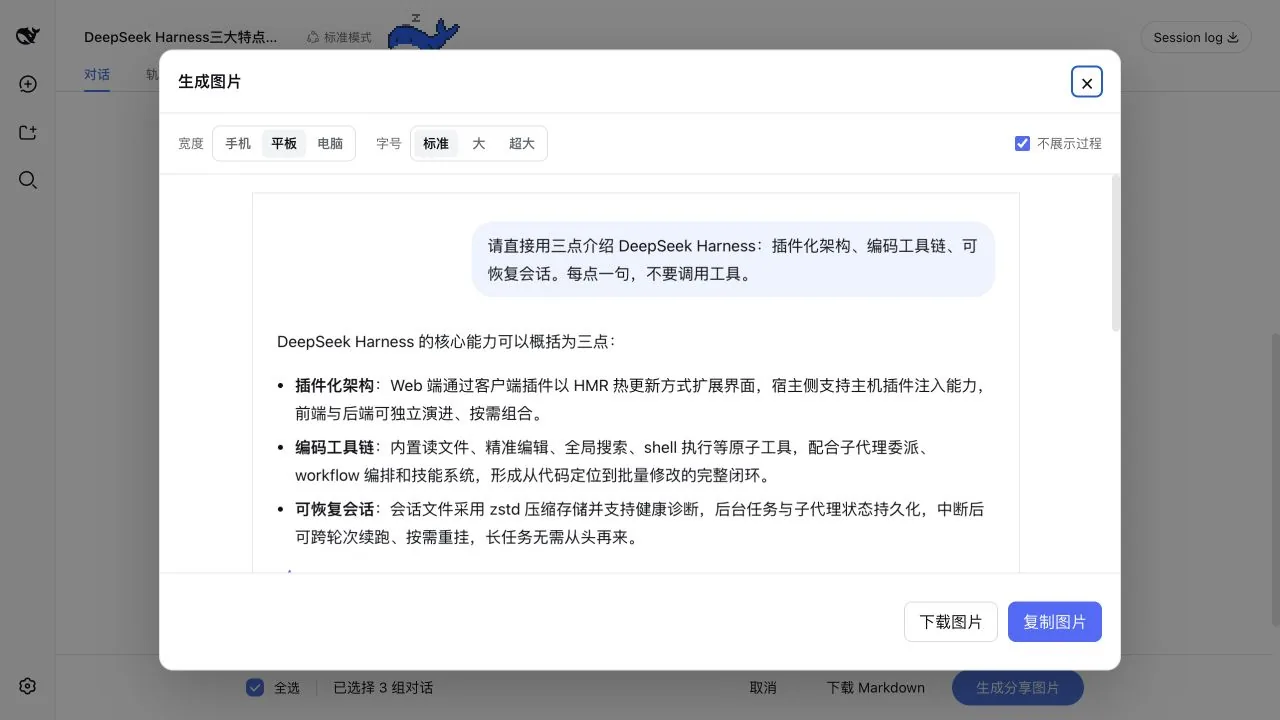1280x720 pixels.
Task: Click the 复制图片 button
Action: coord(1055,621)
